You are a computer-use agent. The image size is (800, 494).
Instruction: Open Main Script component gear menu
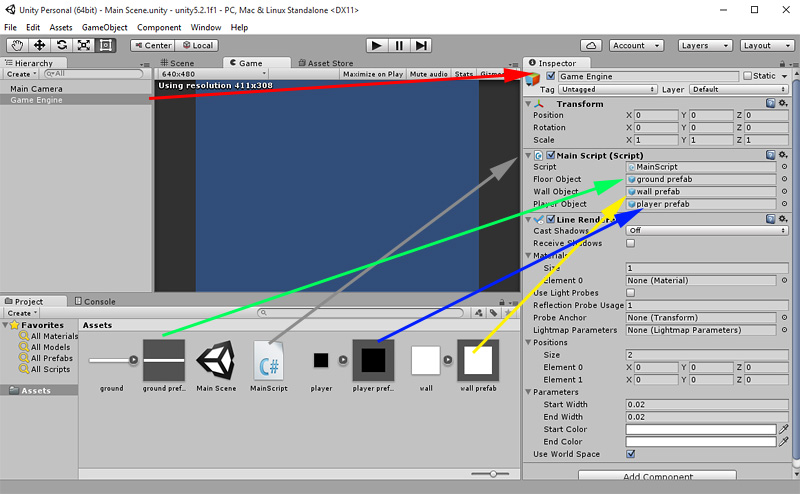point(783,155)
